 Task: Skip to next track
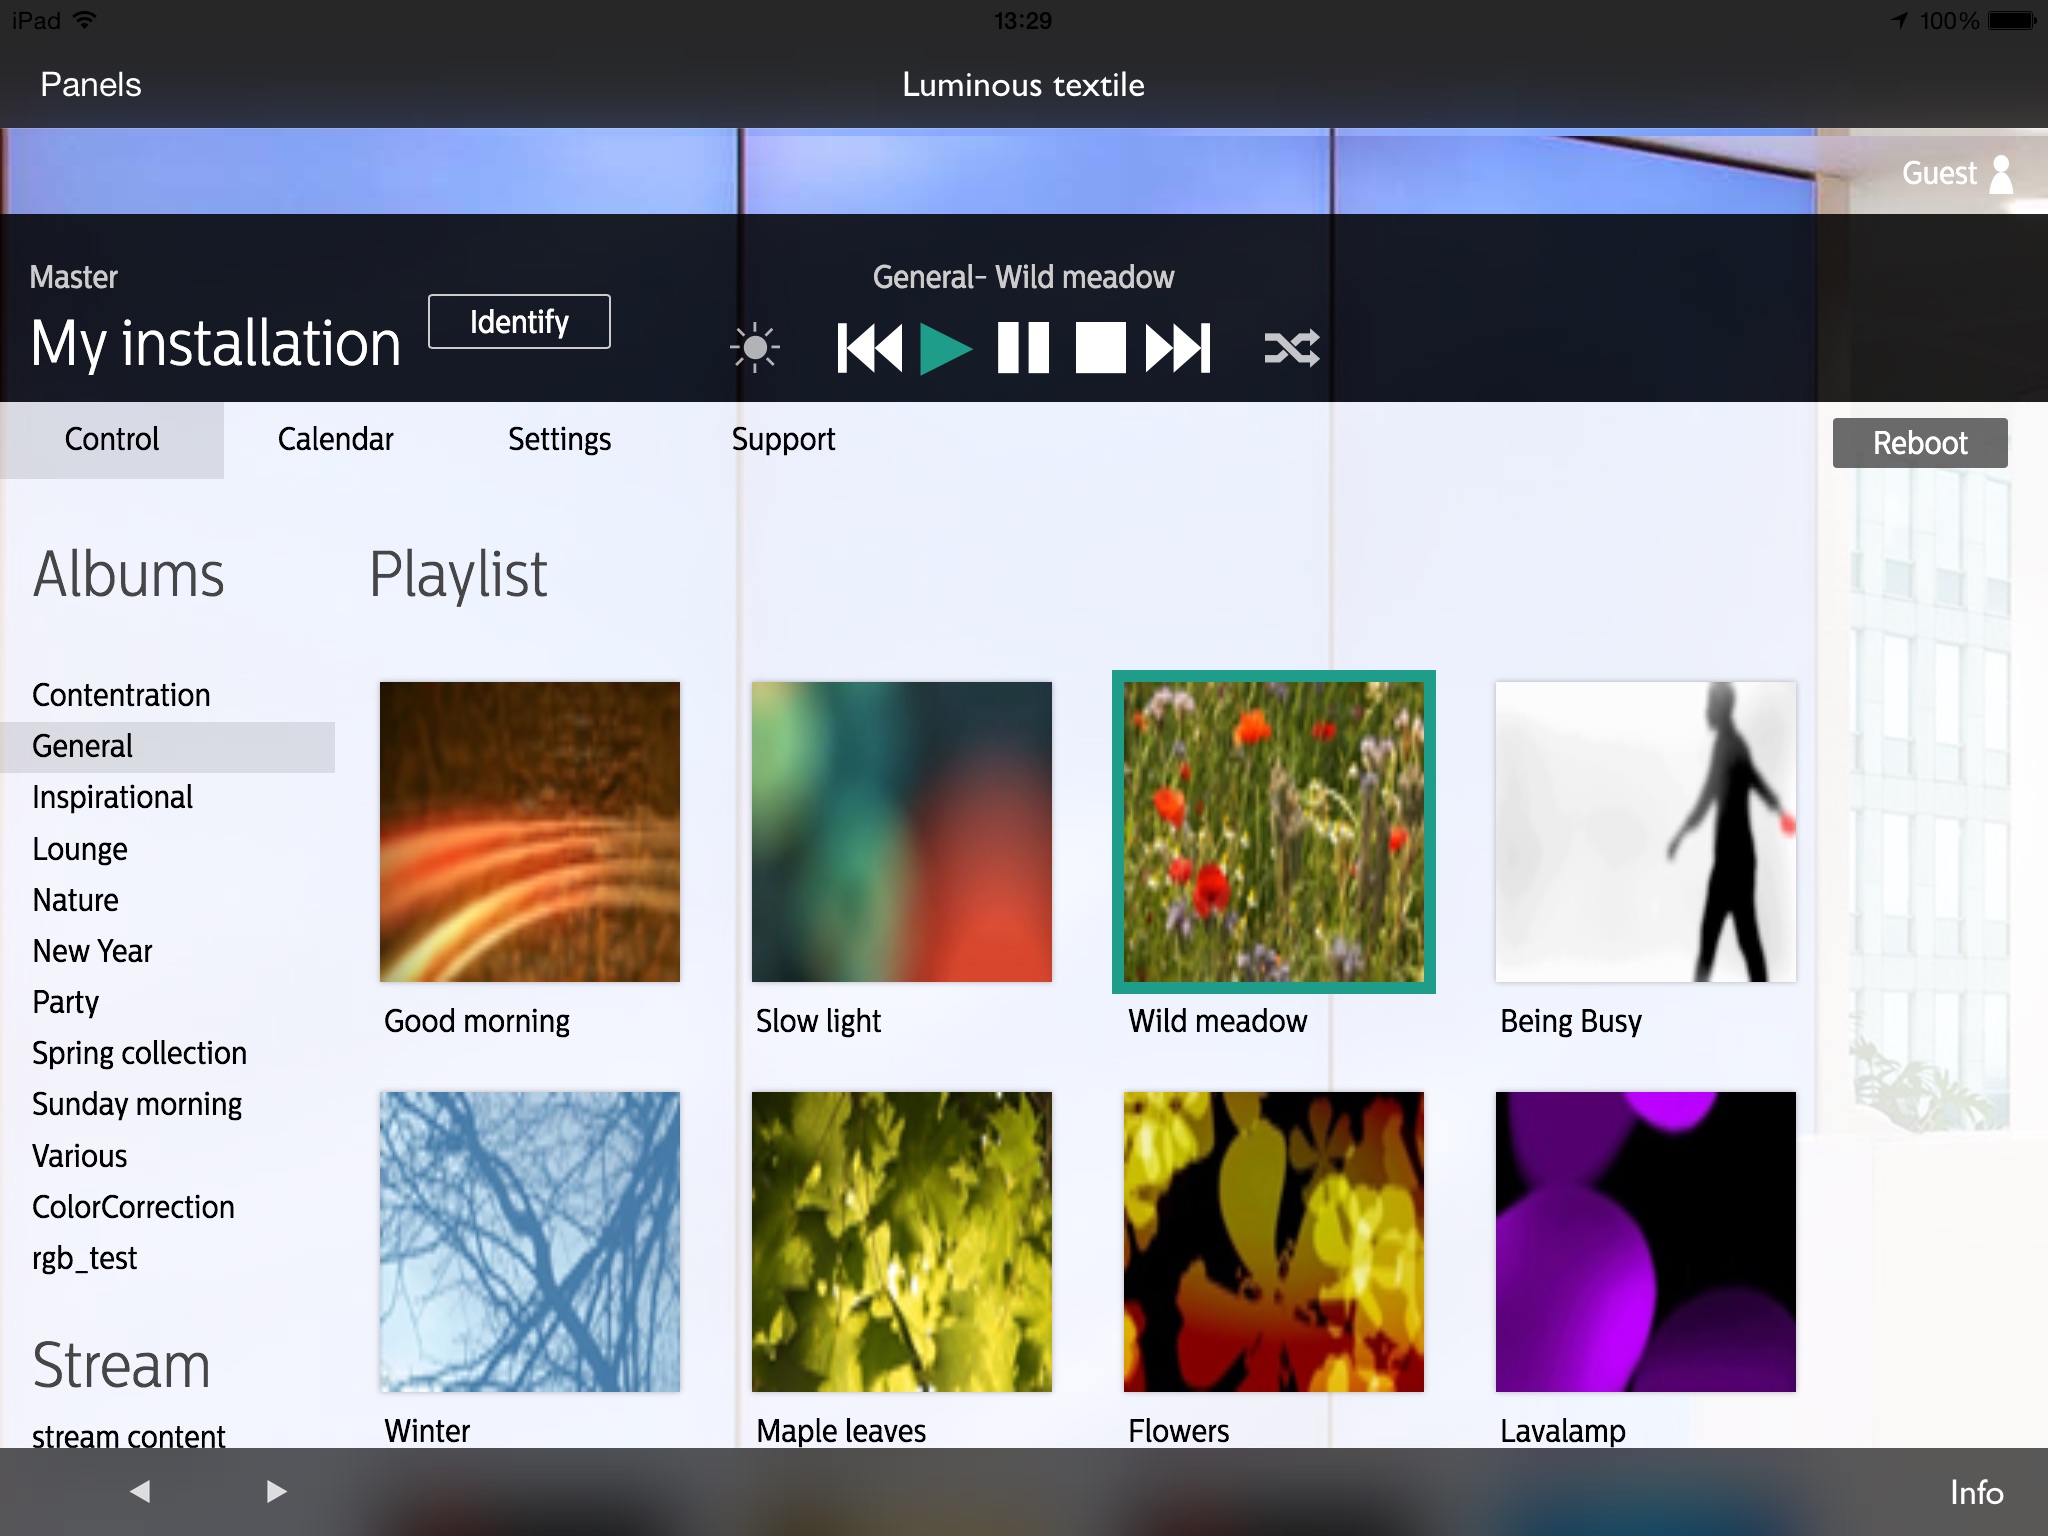click(x=1178, y=348)
